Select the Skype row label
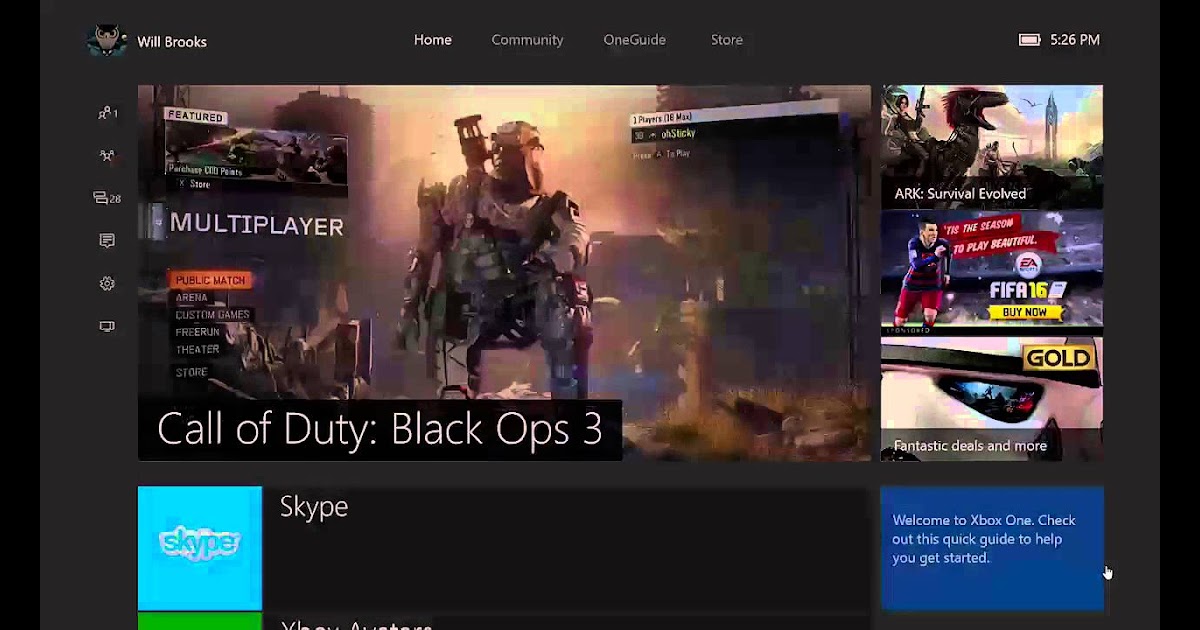Image resolution: width=1200 pixels, height=630 pixels. coord(314,507)
